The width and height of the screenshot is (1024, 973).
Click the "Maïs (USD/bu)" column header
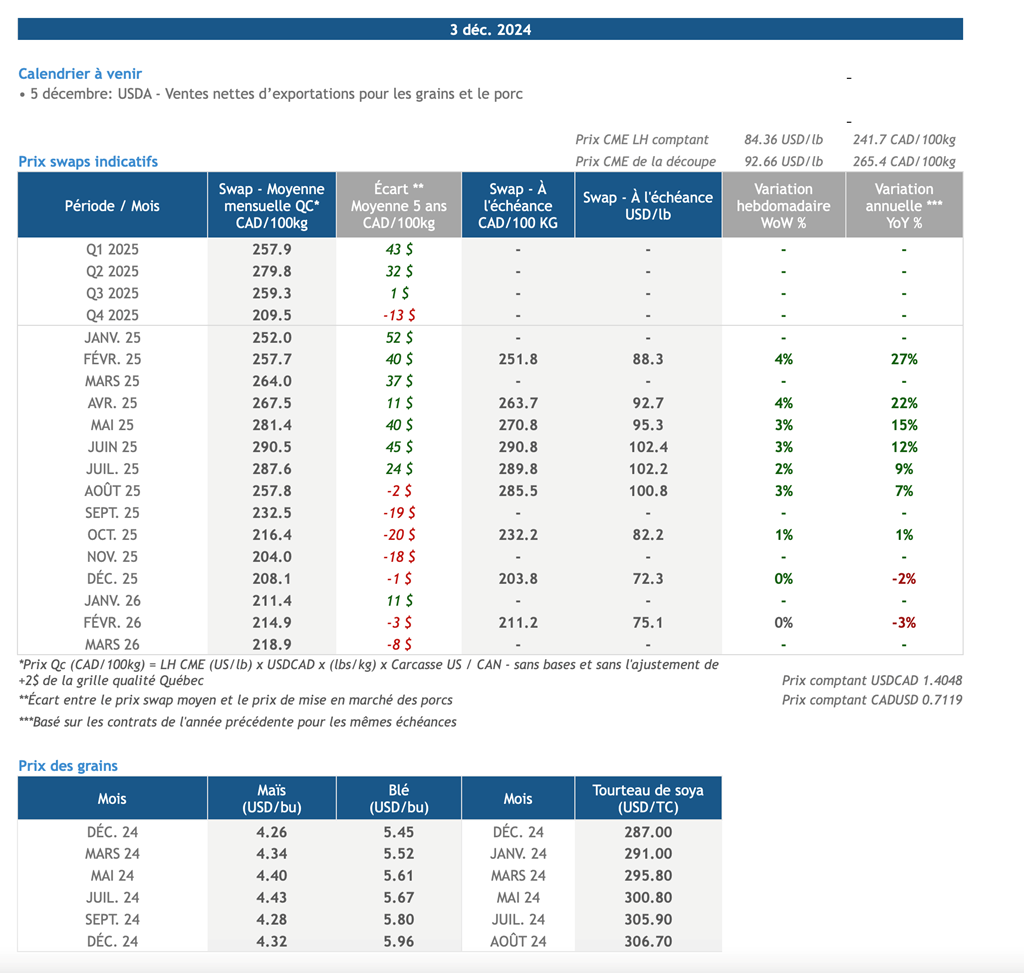[x=272, y=799]
